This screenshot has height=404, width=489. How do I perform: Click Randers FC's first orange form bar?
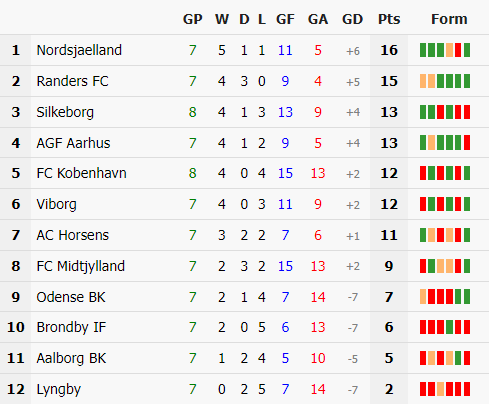(x=423, y=81)
